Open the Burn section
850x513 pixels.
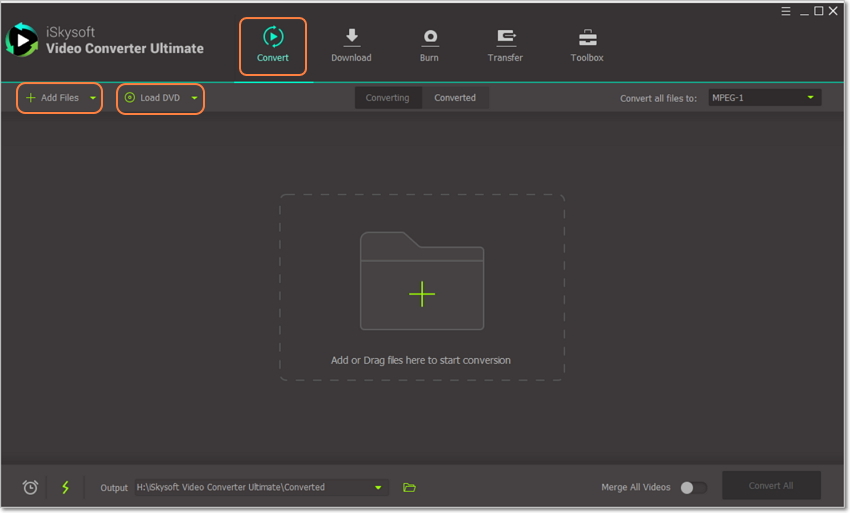pos(429,46)
